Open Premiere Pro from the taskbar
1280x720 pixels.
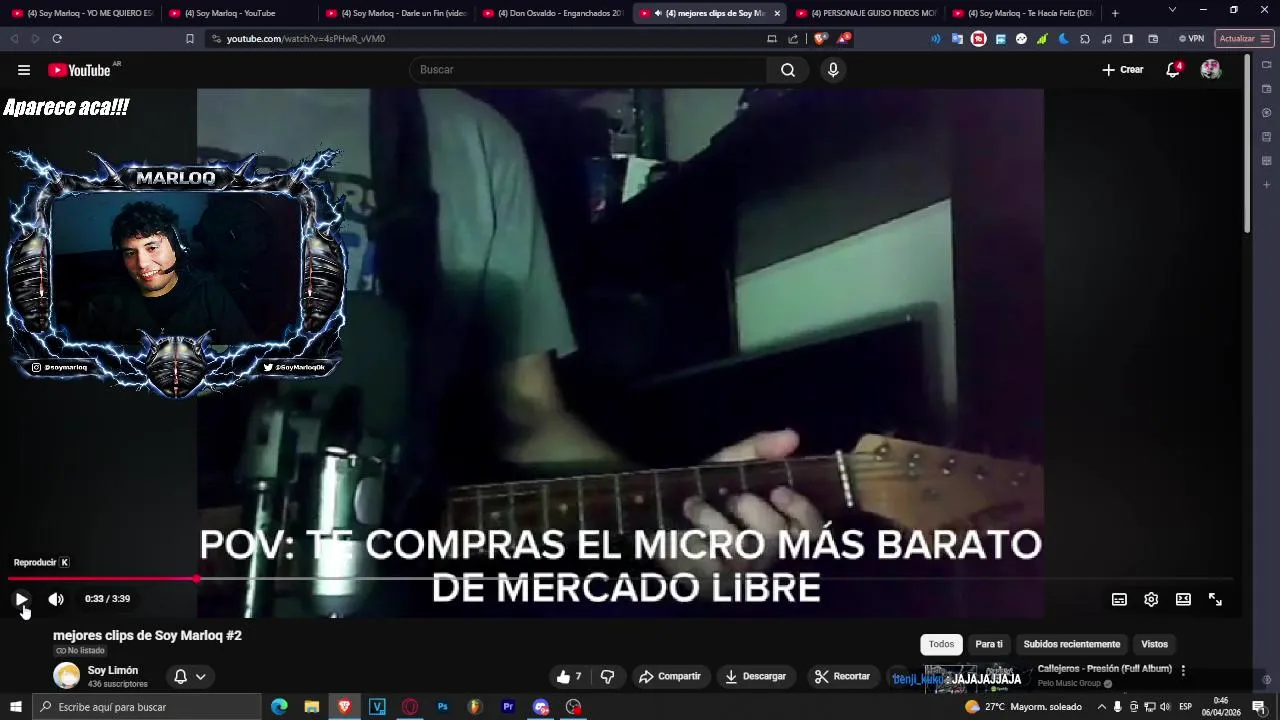pos(508,707)
